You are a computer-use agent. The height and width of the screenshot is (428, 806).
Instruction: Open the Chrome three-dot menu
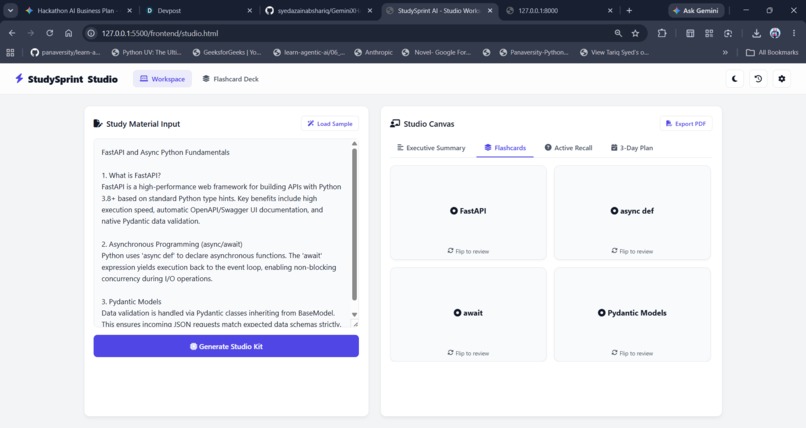point(794,33)
